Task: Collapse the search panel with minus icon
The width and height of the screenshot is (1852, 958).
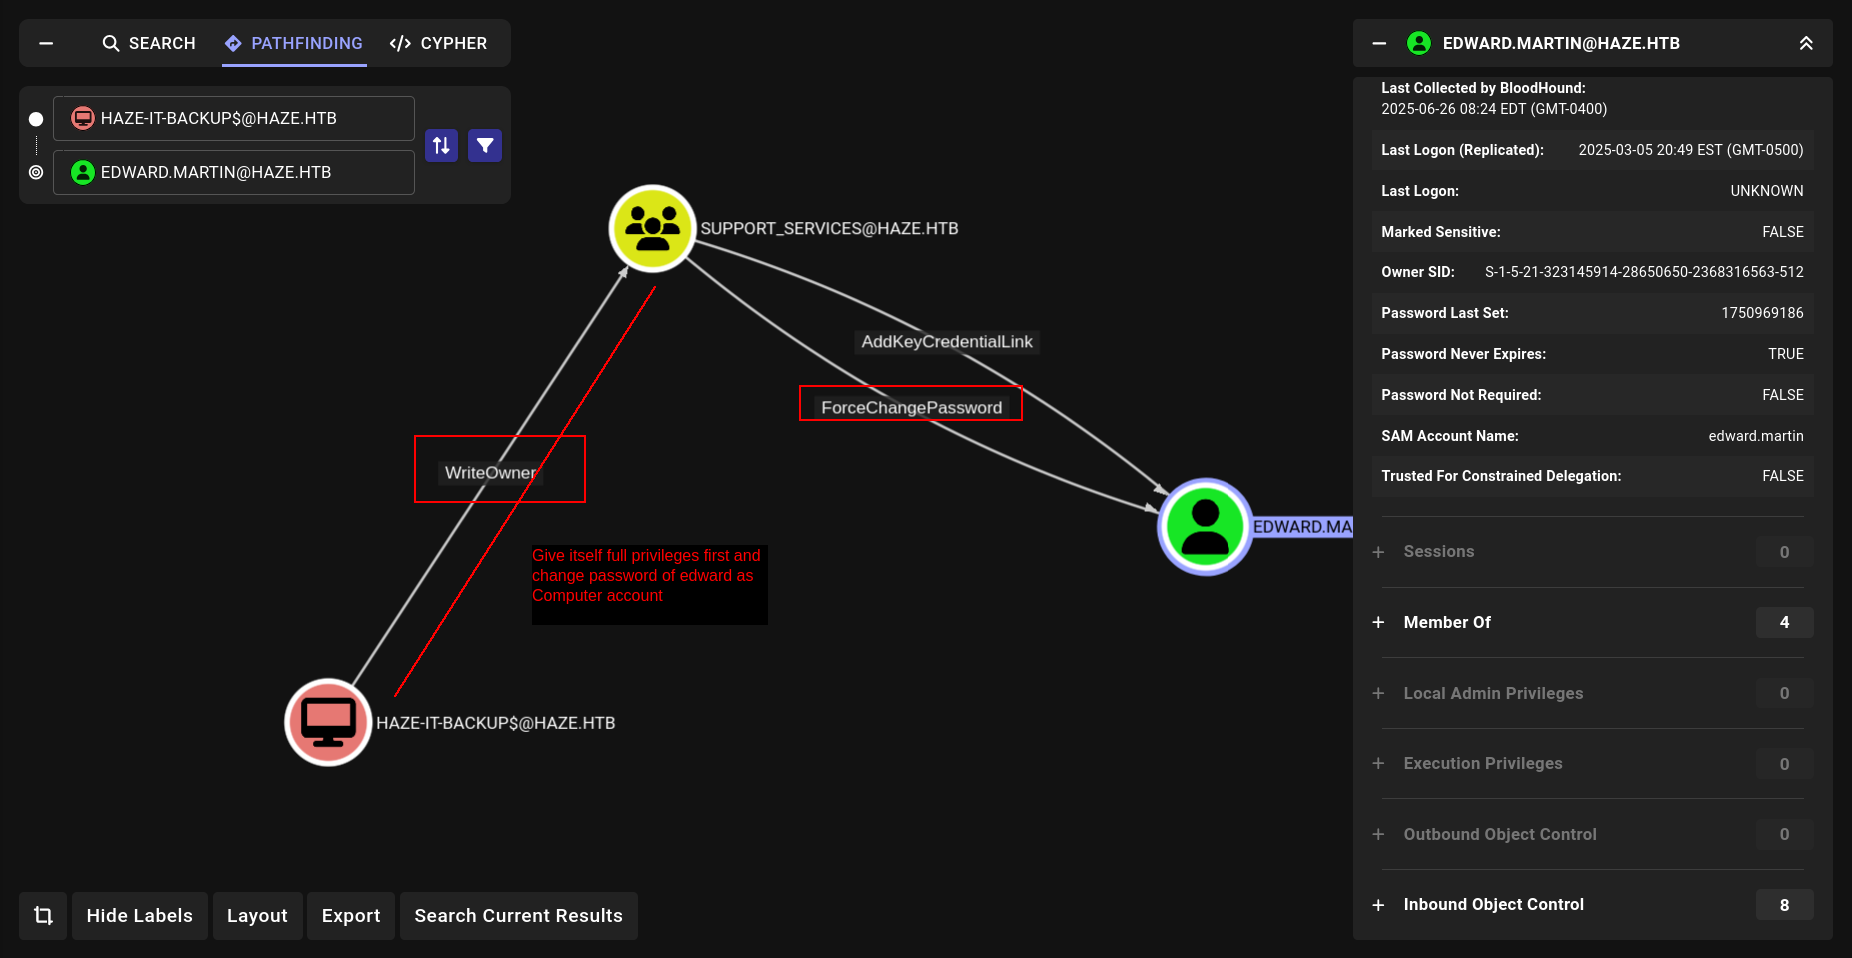Action: [46, 43]
